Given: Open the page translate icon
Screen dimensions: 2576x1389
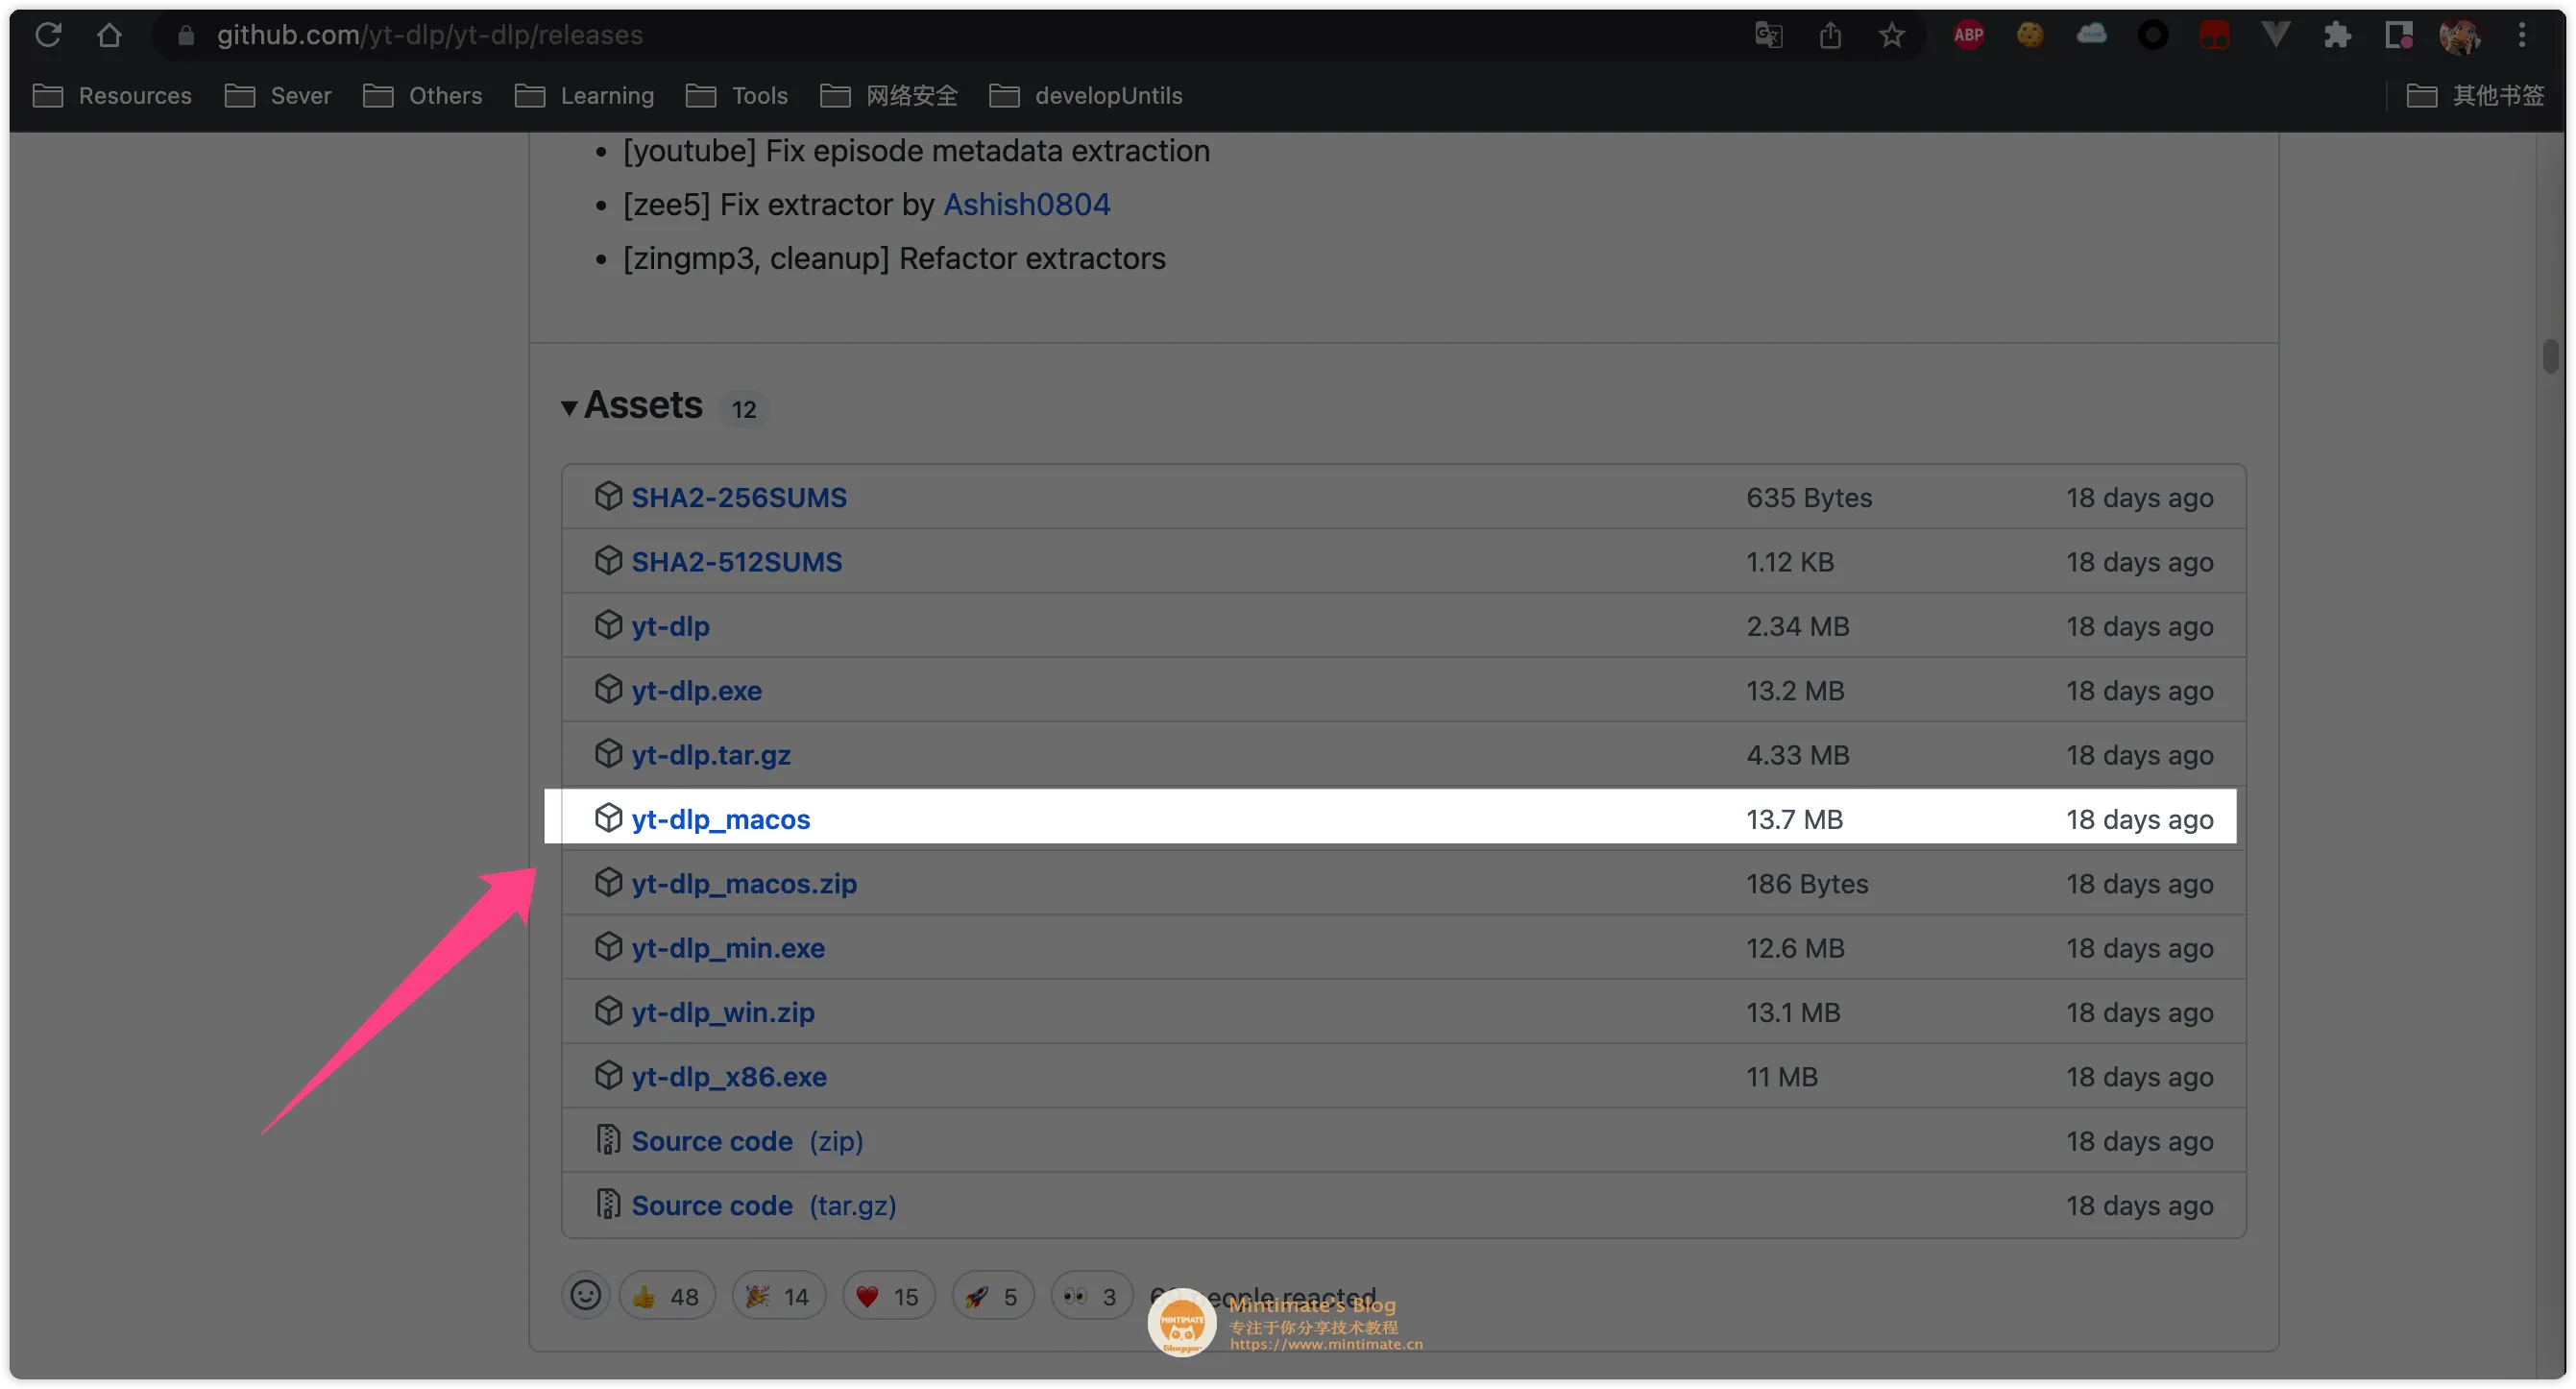Looking at the screenshot, I should (1768, 35).
